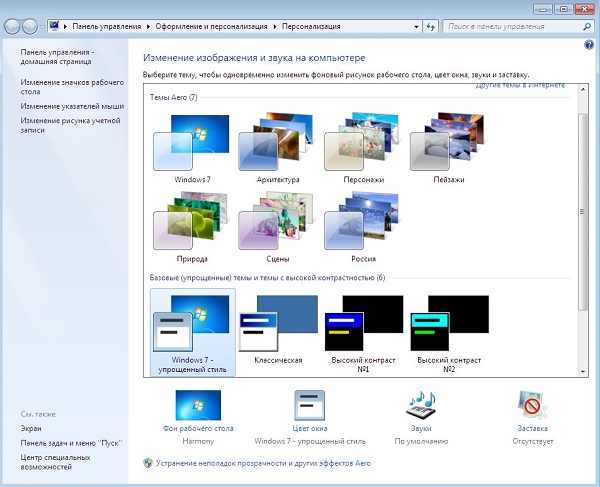Screen dimensions: 600x487
Task: Click the help question mark icon
Action: click(589, 45)
